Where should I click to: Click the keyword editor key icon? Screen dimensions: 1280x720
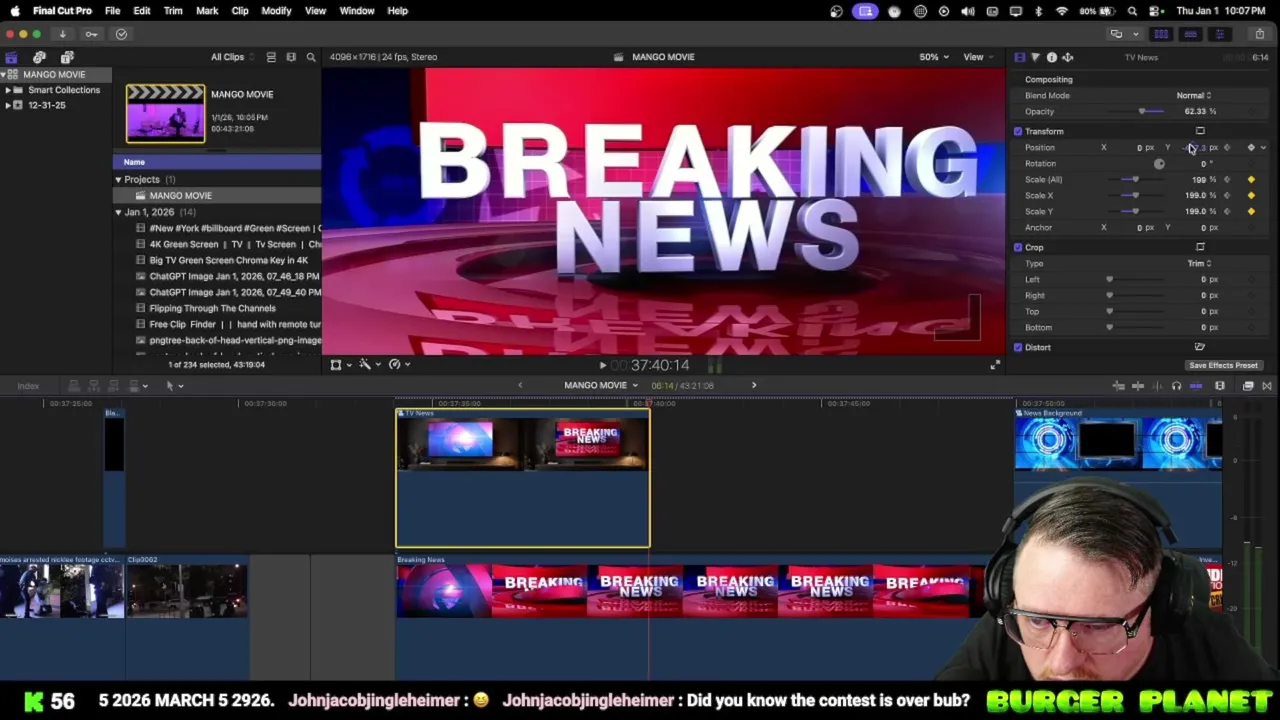click(x=91, y=34)
